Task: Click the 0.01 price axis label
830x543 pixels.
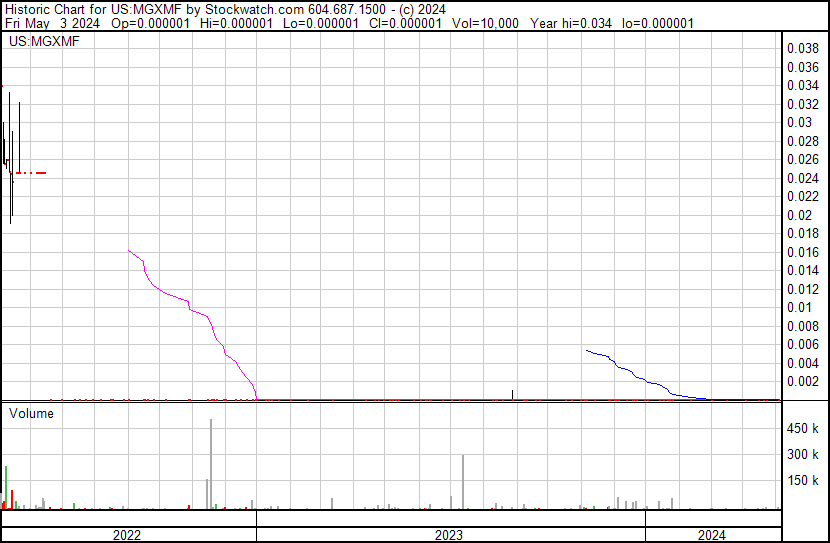Action: pyautogui.click(x=799, y=307)
